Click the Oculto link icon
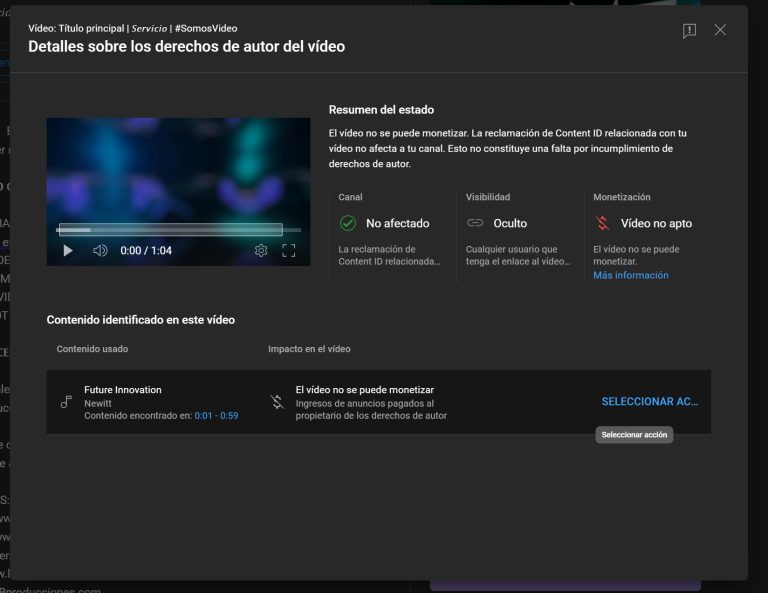This screenshot has height=593, width=768. click(475, 223)
